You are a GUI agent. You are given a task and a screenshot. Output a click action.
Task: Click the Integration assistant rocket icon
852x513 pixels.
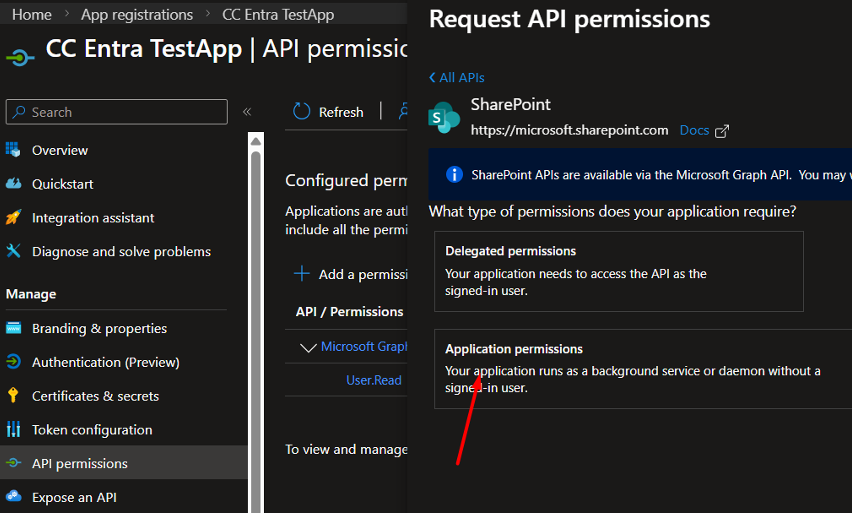coord(13,218)
